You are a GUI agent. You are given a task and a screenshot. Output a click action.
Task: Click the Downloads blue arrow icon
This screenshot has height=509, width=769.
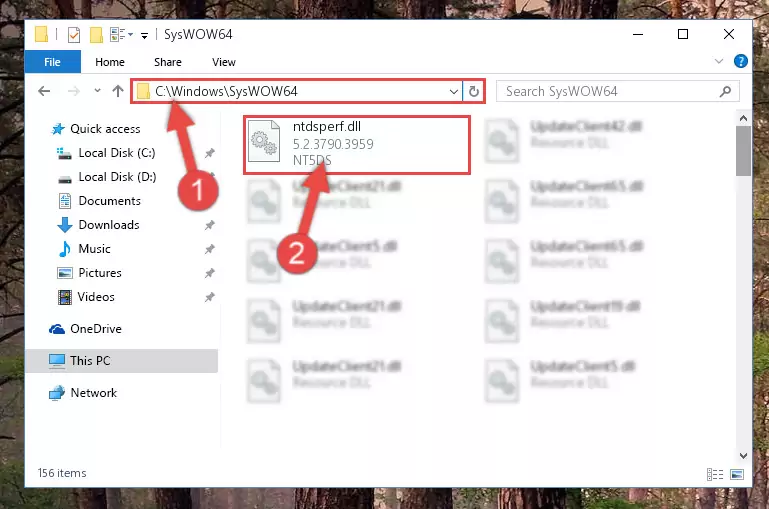pos(65,225)
